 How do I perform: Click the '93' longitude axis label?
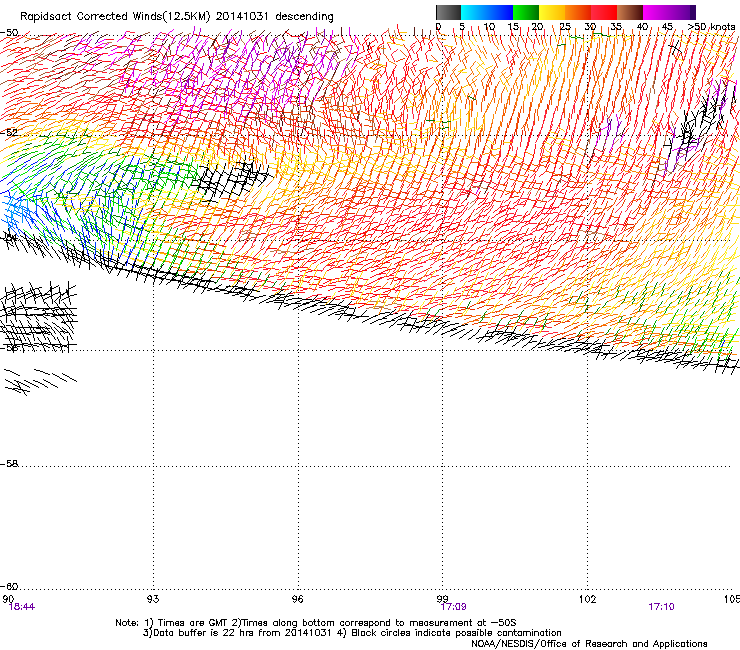(153, 599)
